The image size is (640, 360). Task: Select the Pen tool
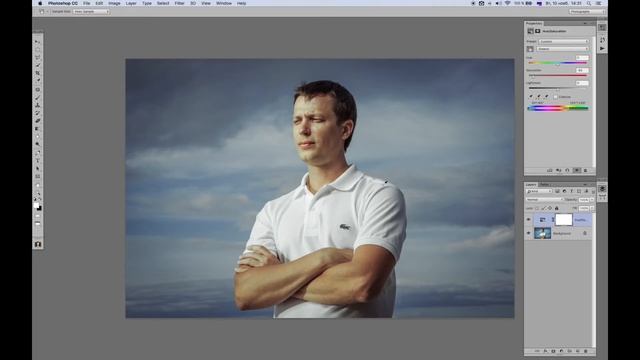point(38,153)
